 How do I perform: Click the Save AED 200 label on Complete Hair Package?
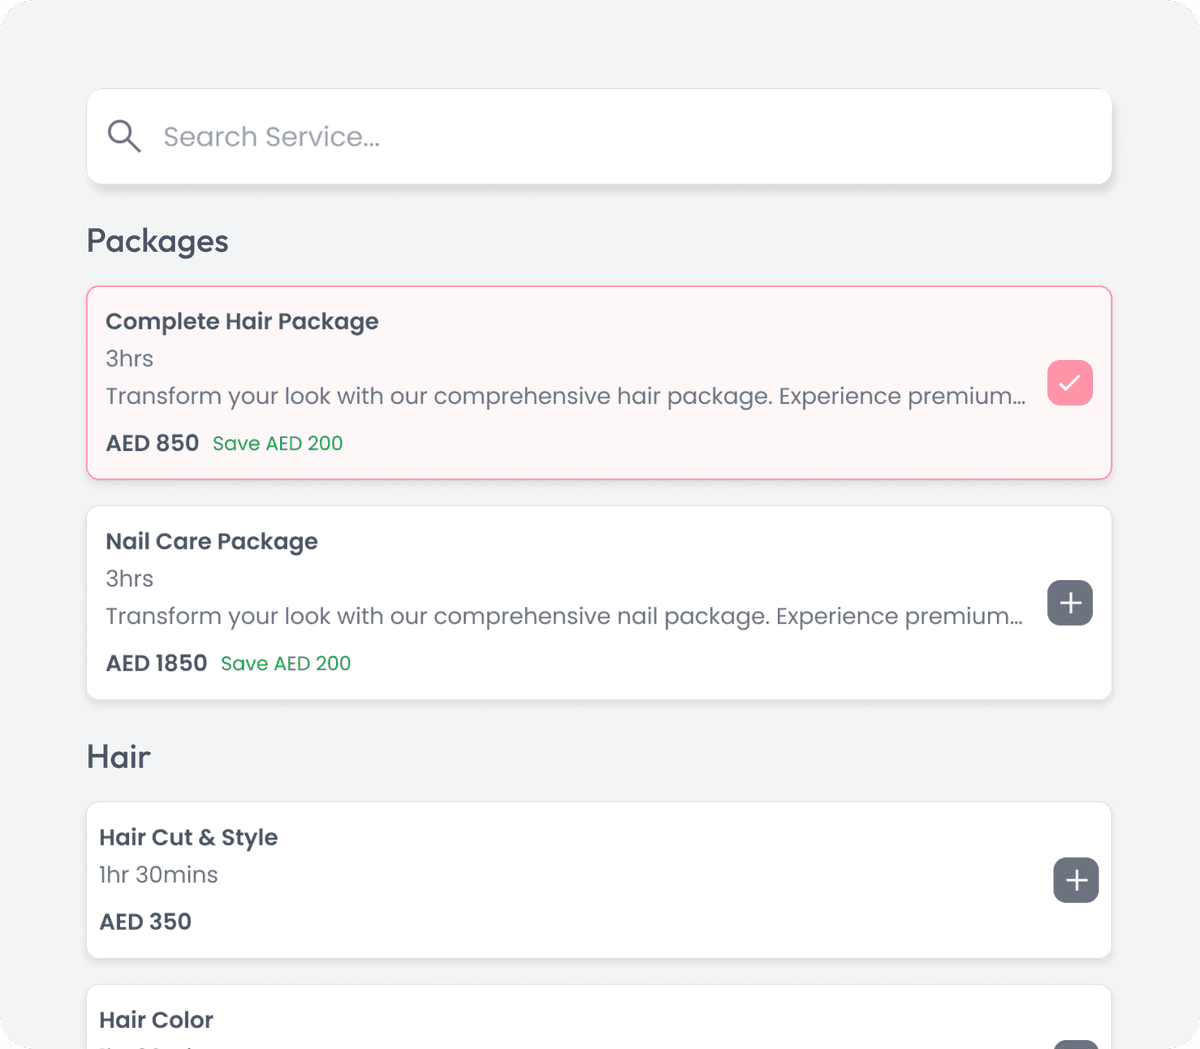[x=277, y=443]
